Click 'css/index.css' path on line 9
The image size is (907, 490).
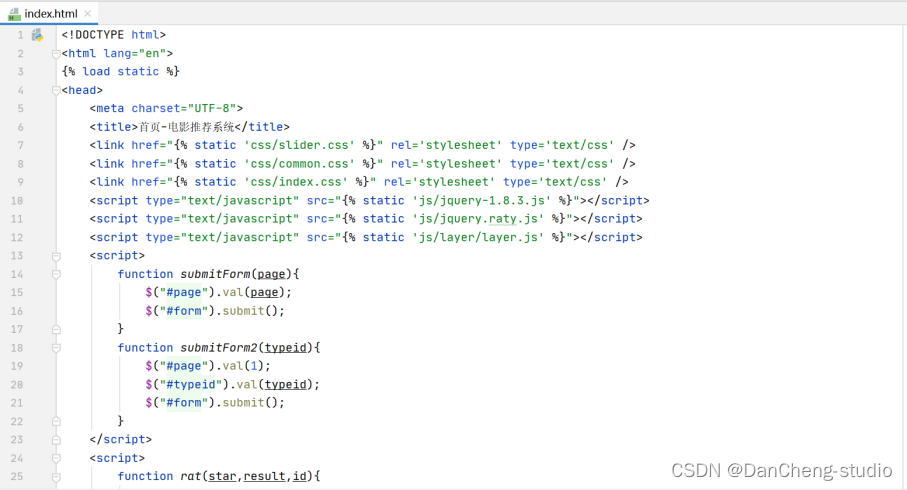pyautogui.click(x=296, y=182)
